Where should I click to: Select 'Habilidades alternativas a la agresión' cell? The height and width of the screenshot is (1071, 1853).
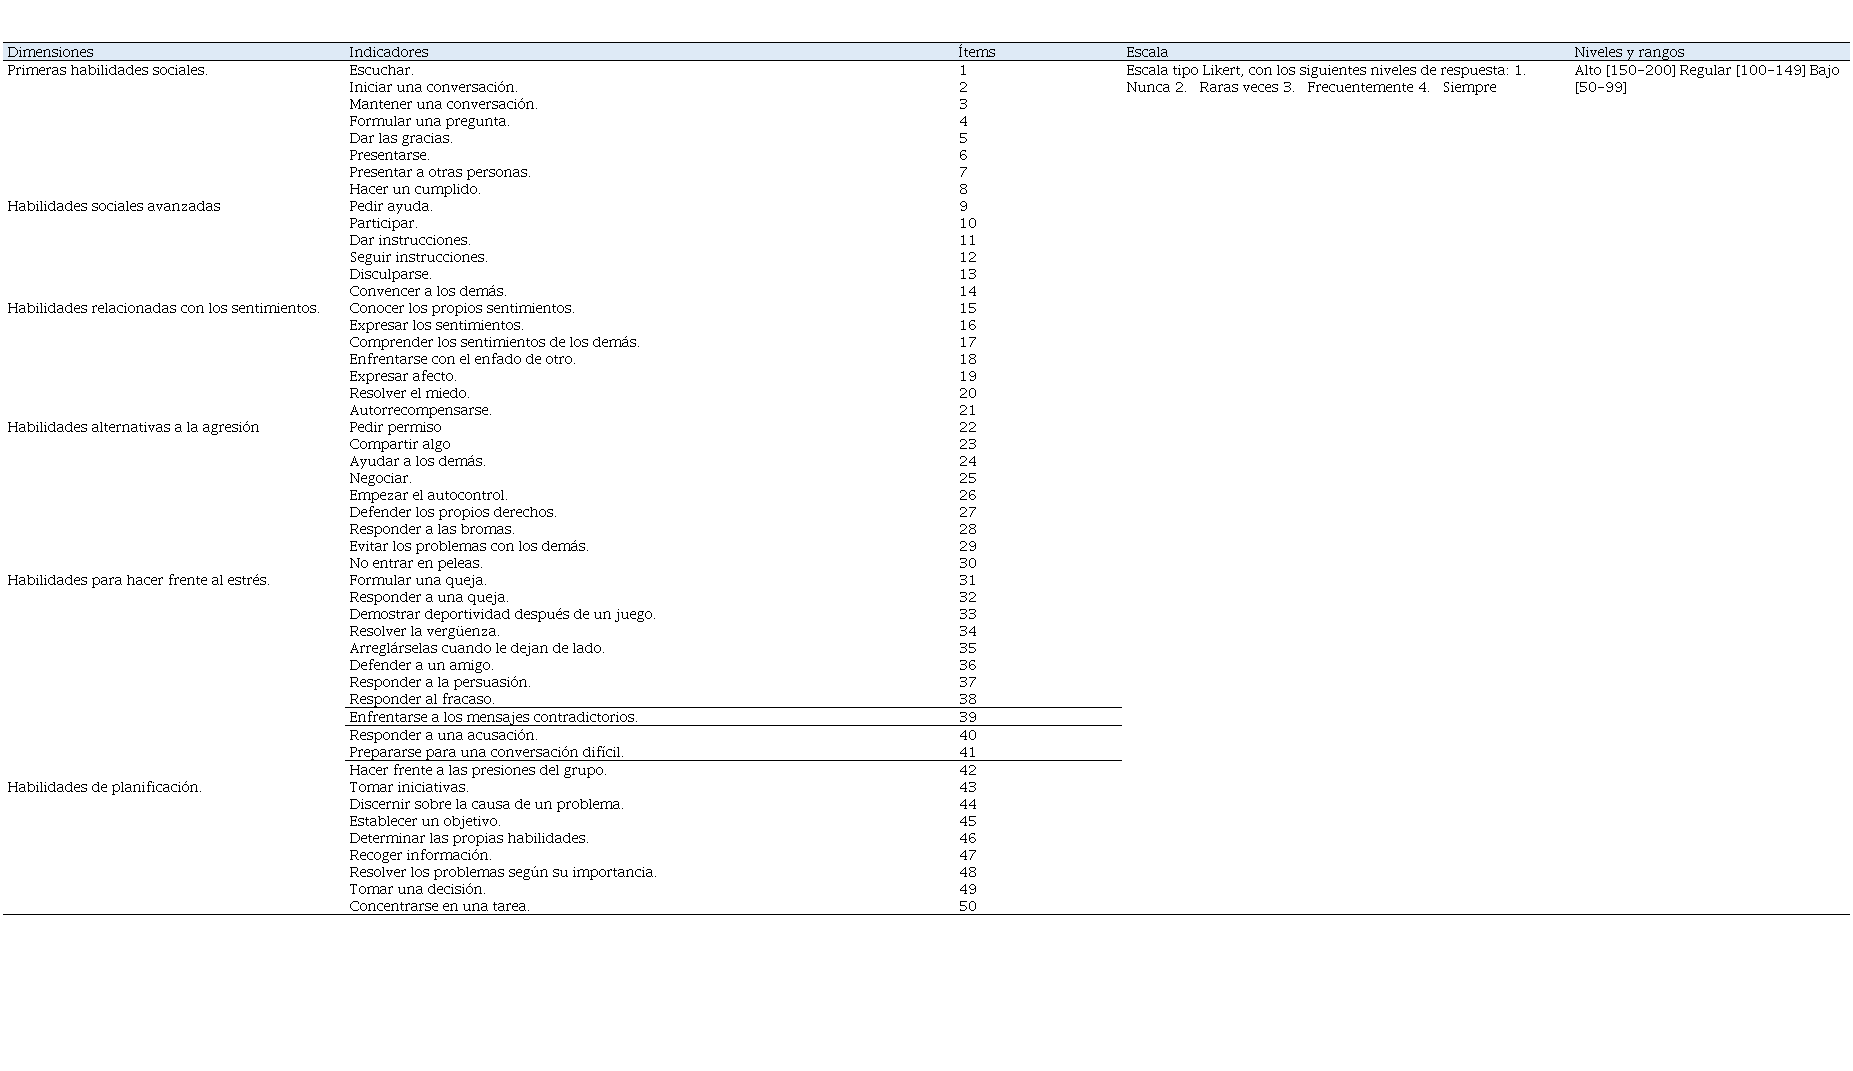pos(133,427)
